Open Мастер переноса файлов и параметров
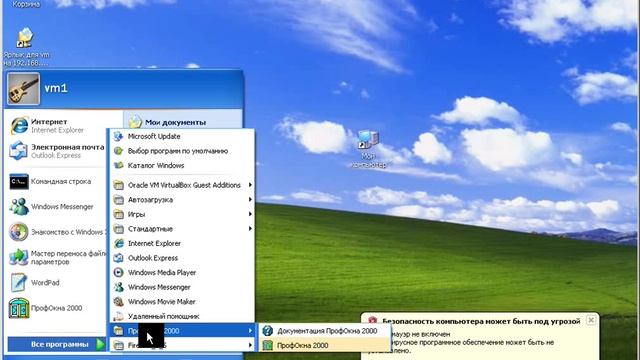 click(56, 258)
